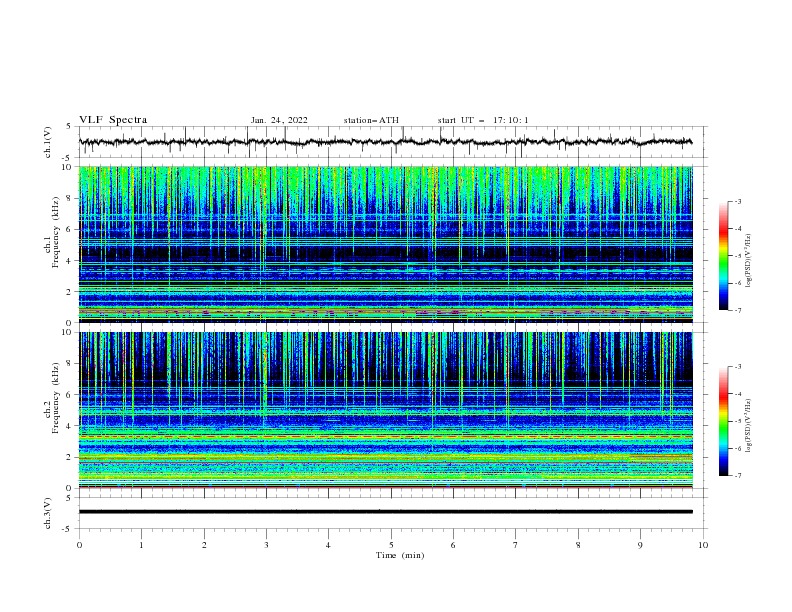Click the ch.3 flat voltage trace

[386, 512]
